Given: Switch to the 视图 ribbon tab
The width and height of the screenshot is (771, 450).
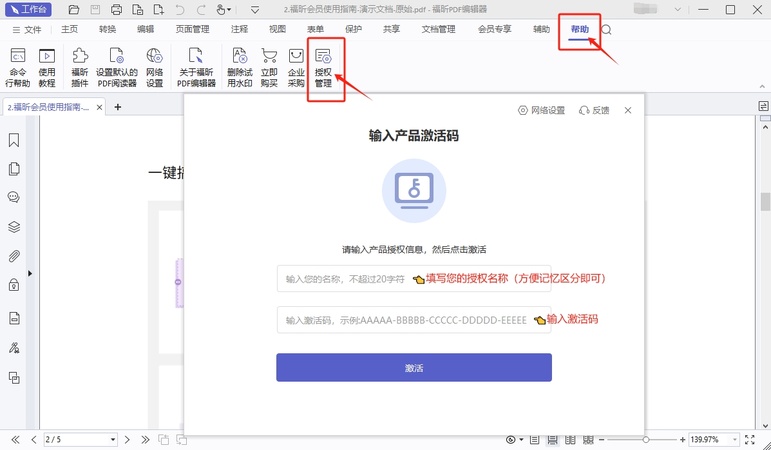Looking at the screenshot, I should point(277,30).
